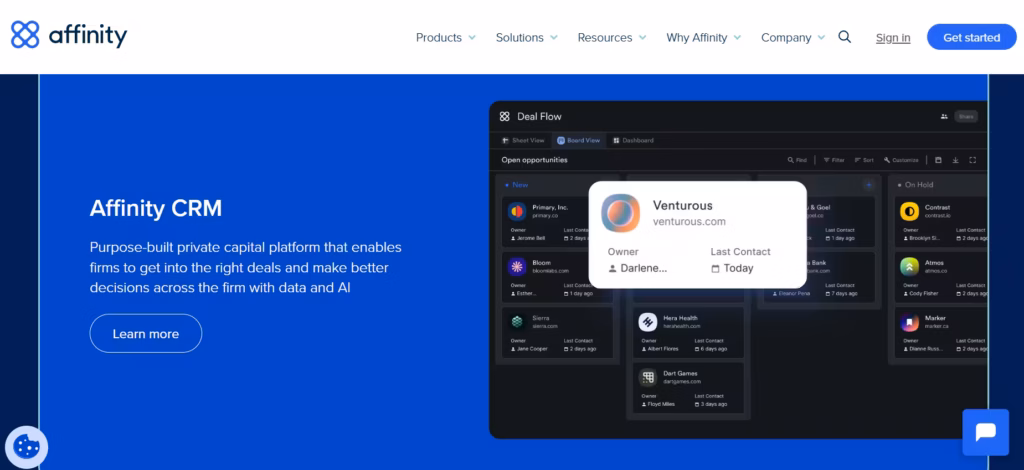Click the Contrast company logo icon
This screenshot has height=470, width=1024.
[910, 212]
